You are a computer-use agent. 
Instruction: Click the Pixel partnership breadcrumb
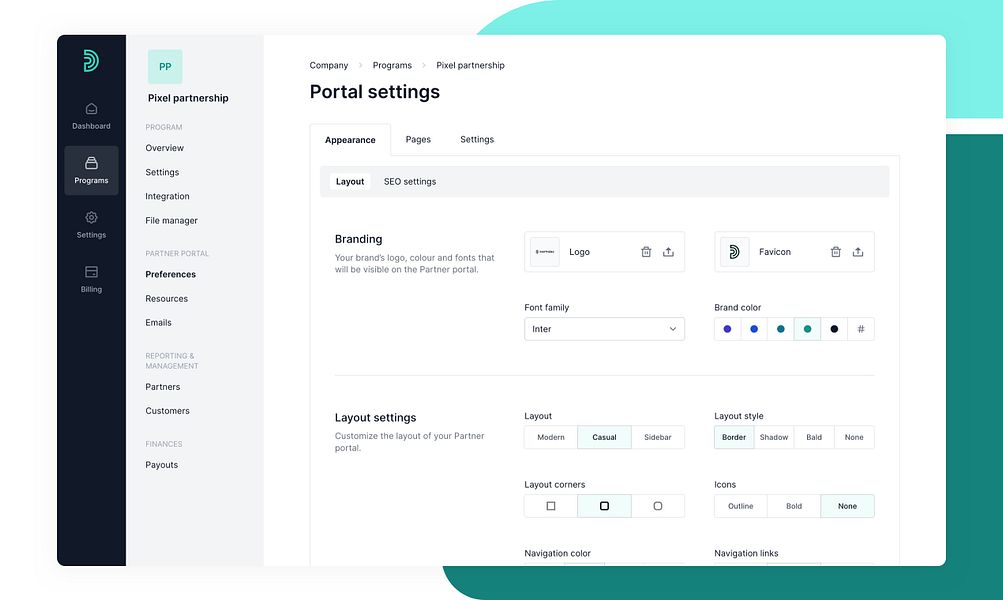click(470, 65)
